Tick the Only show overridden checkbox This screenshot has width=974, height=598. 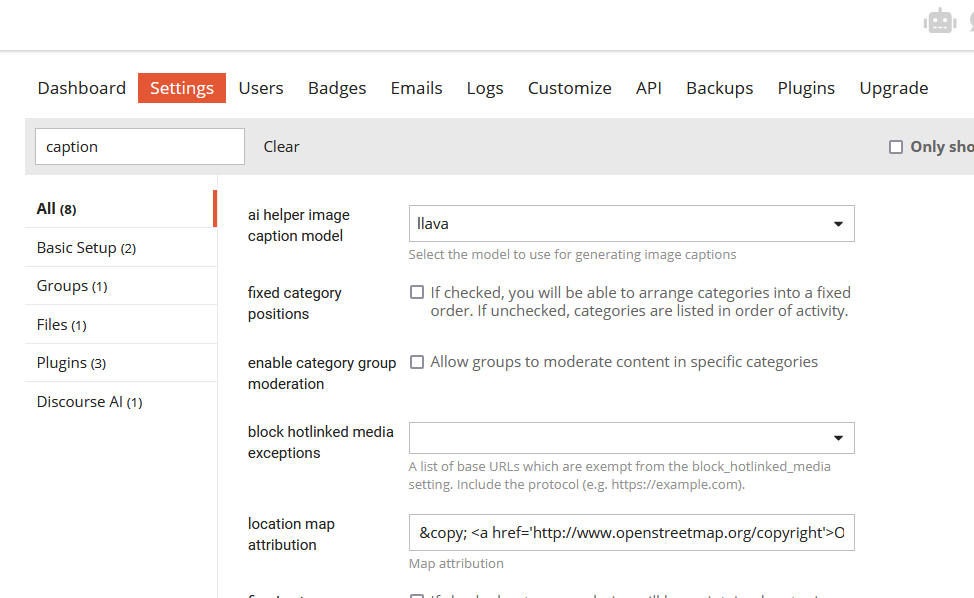[896, 147]
